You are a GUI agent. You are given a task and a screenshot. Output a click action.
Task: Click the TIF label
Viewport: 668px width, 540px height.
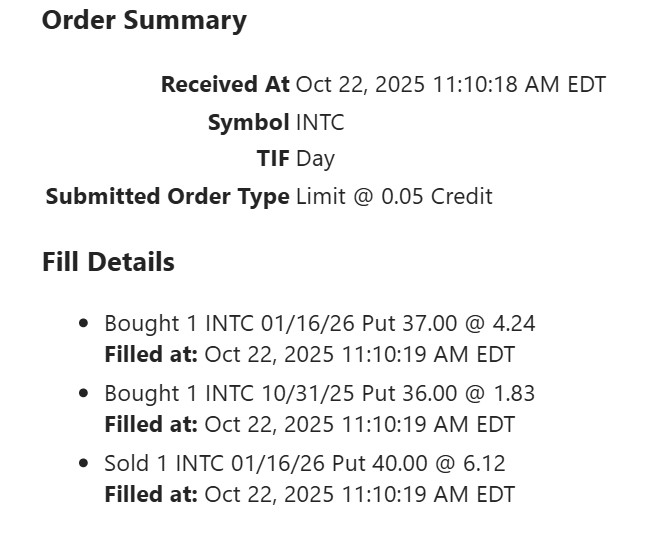tap(273, 159)
